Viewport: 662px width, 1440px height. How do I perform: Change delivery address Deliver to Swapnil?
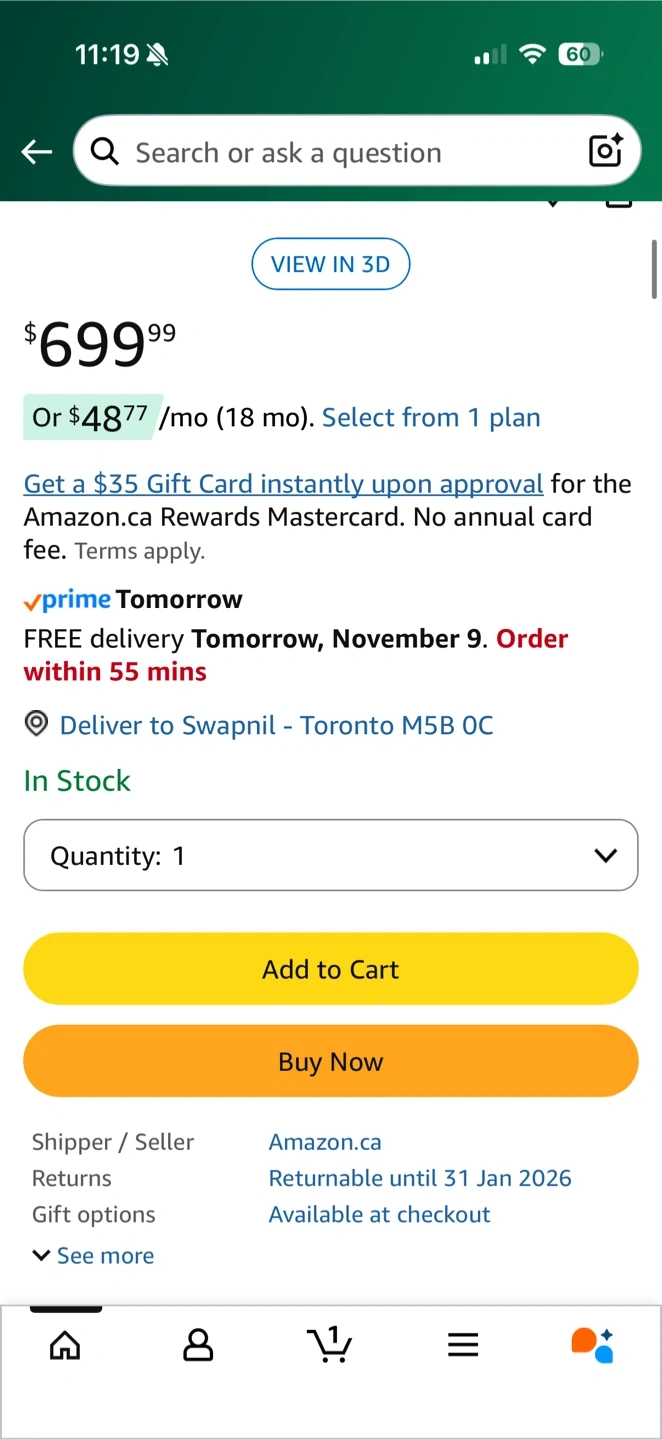276,725
